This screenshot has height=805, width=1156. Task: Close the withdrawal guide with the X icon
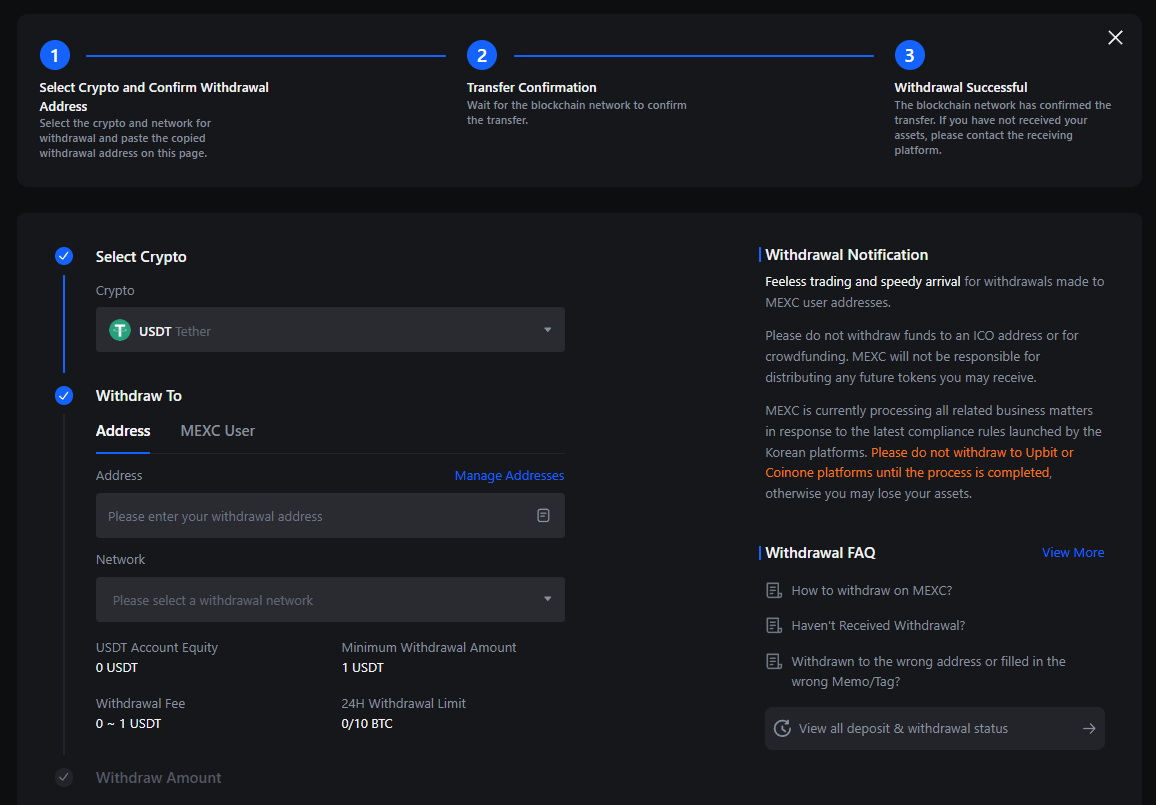click(x=1115, y=38)
